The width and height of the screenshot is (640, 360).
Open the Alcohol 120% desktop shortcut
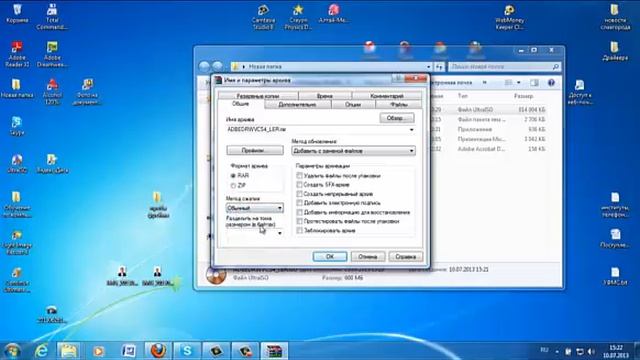click(52, 91)
